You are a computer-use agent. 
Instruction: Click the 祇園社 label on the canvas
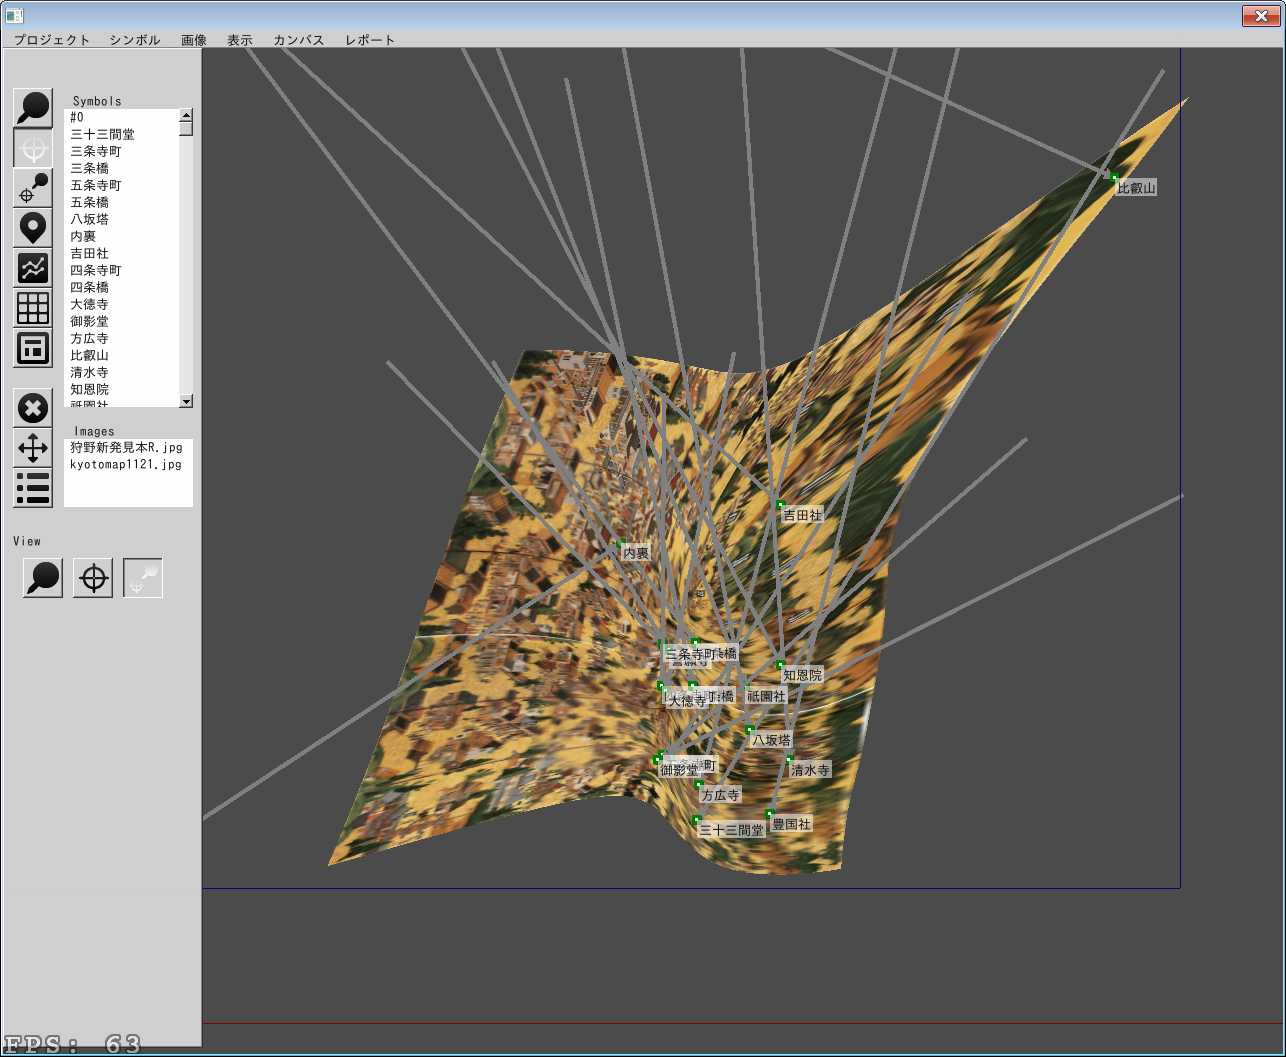point(767,696)
